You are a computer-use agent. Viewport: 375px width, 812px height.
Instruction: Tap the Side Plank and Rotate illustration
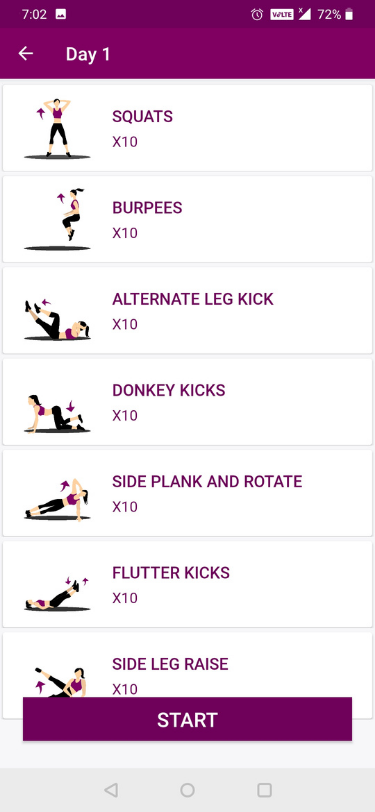point(57,500)
